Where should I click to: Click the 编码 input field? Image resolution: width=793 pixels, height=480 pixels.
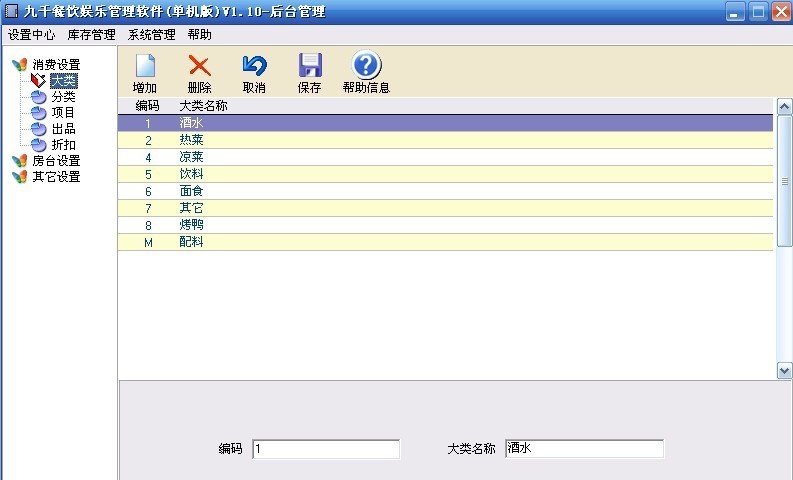click(326, 449)
